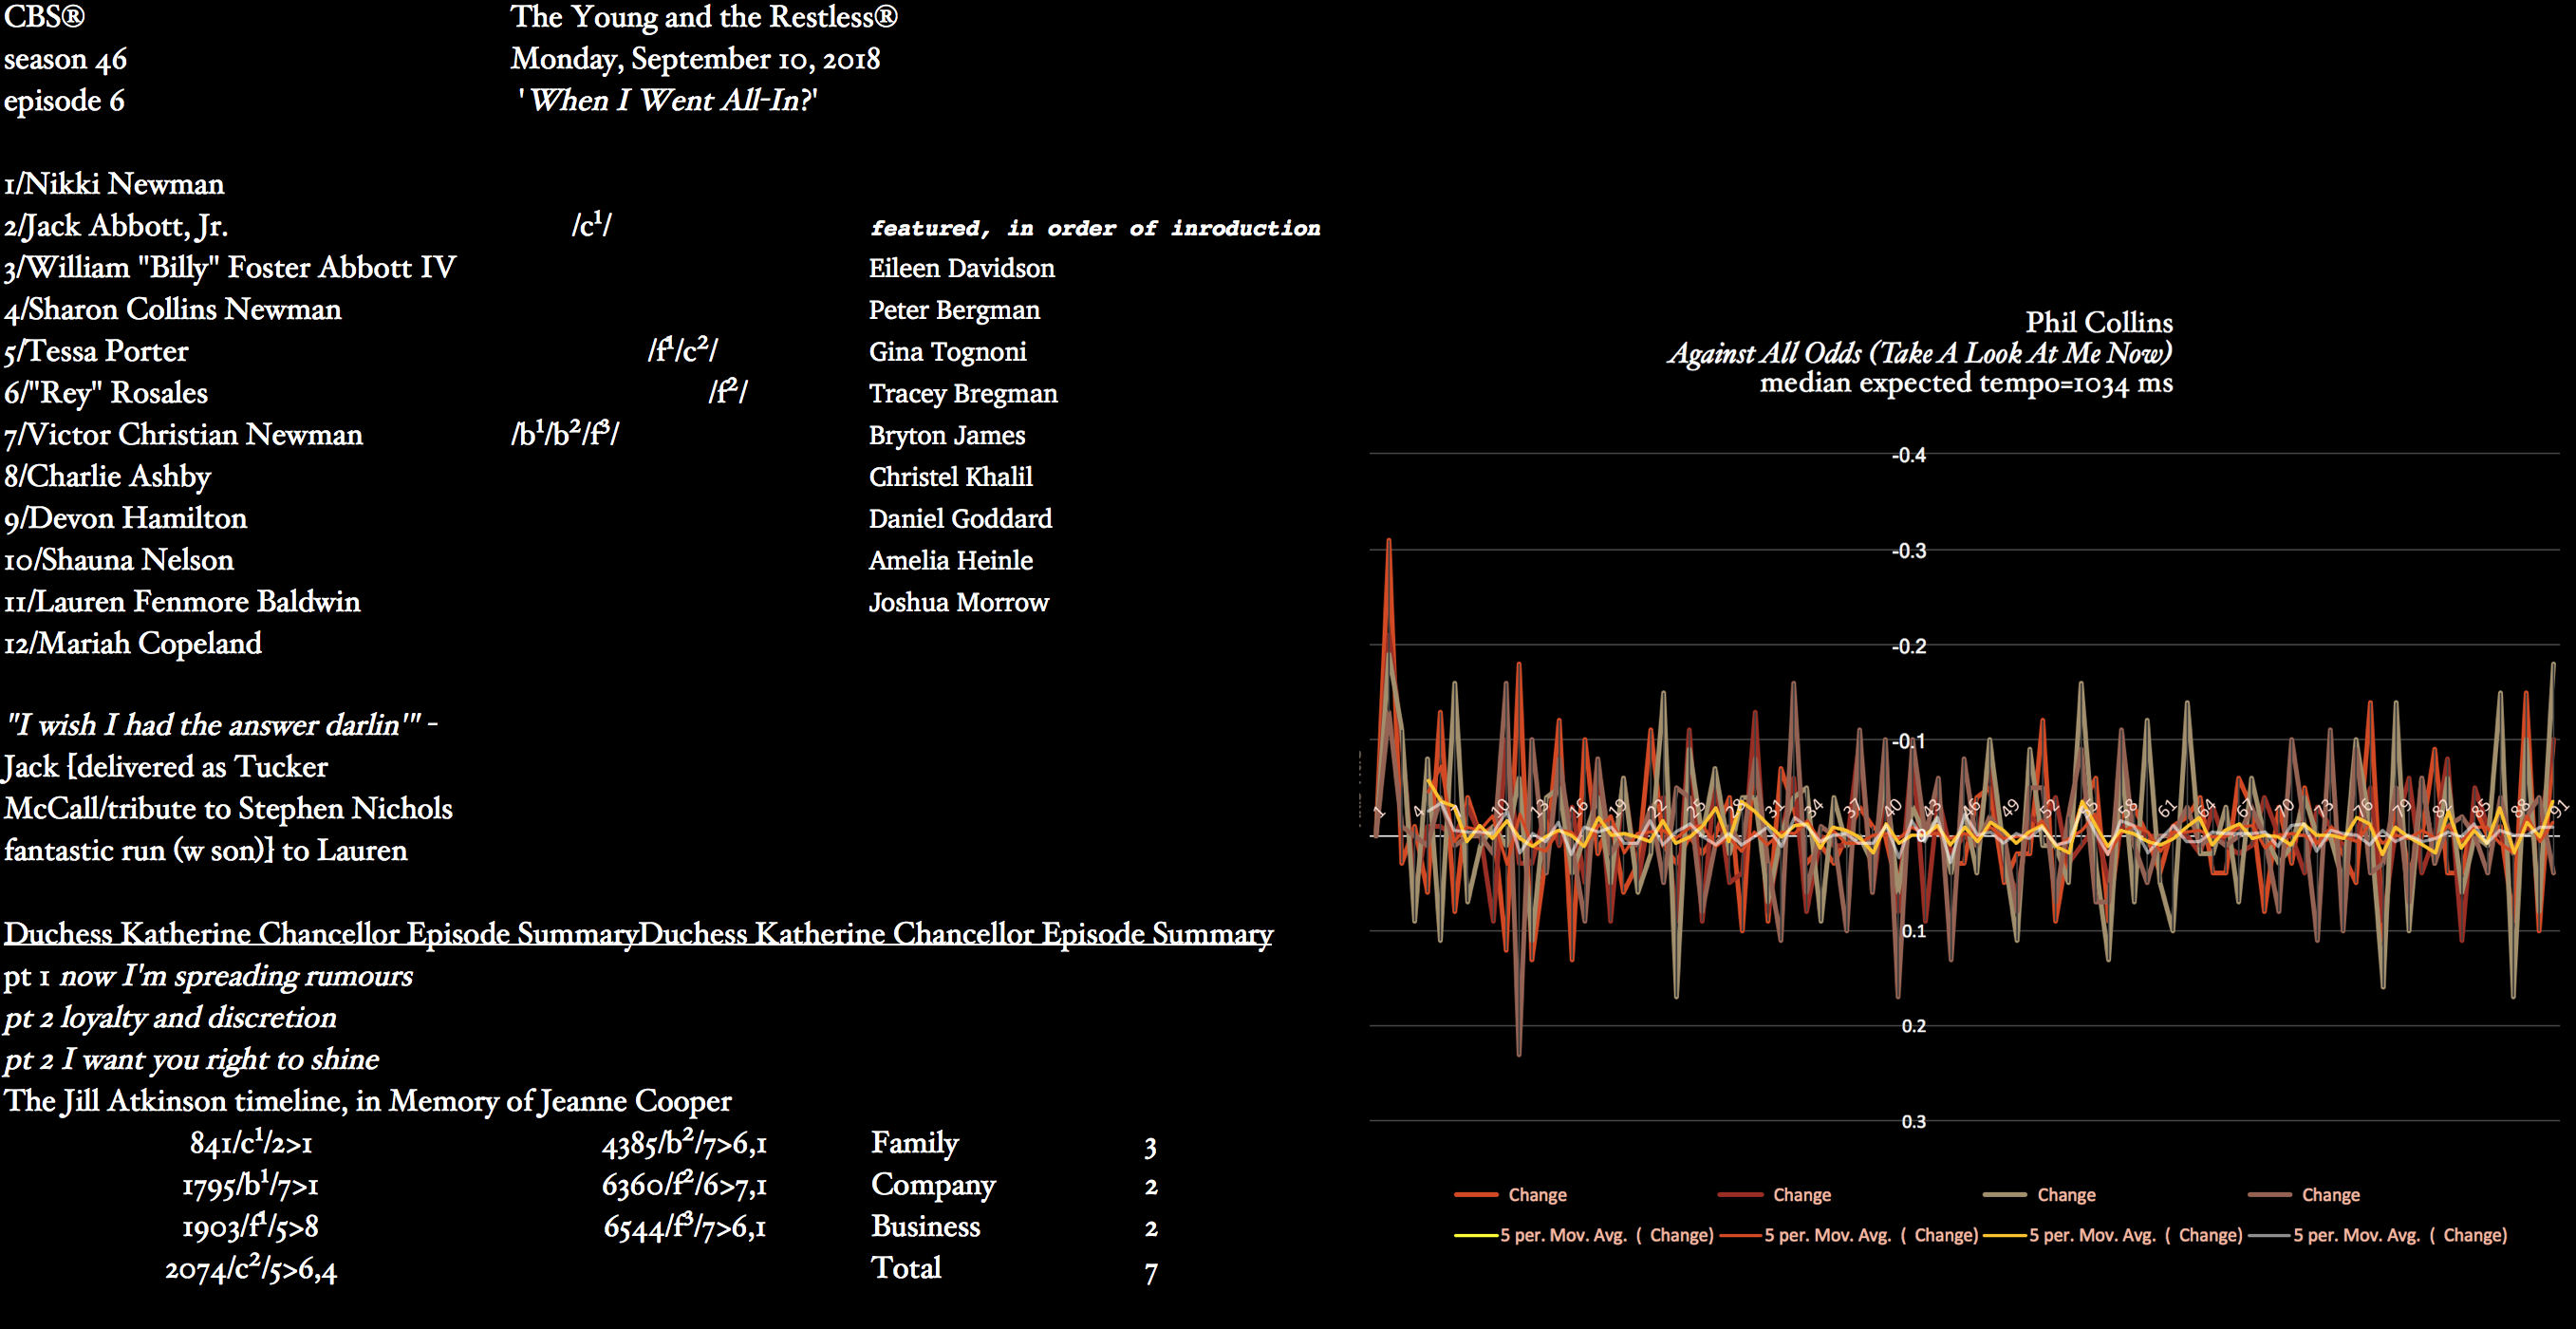The image size is (2576, 1329).
Task: Click the -0.4 axis label on chart
Action: pyautogui.click(x=1908, y=455)
